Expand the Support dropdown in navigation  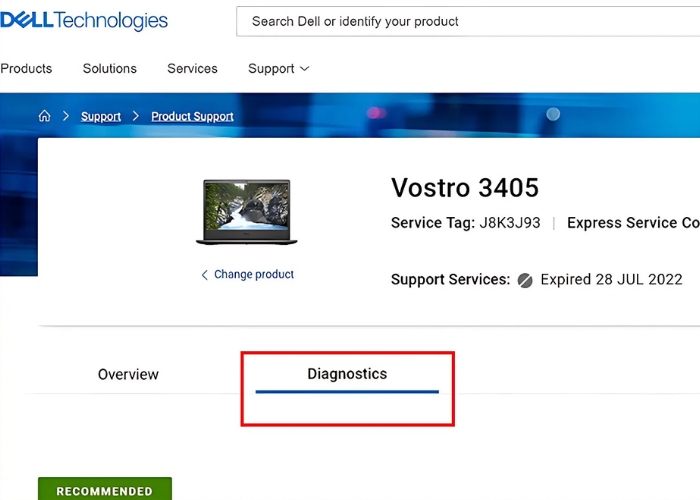tap(279, 69)
